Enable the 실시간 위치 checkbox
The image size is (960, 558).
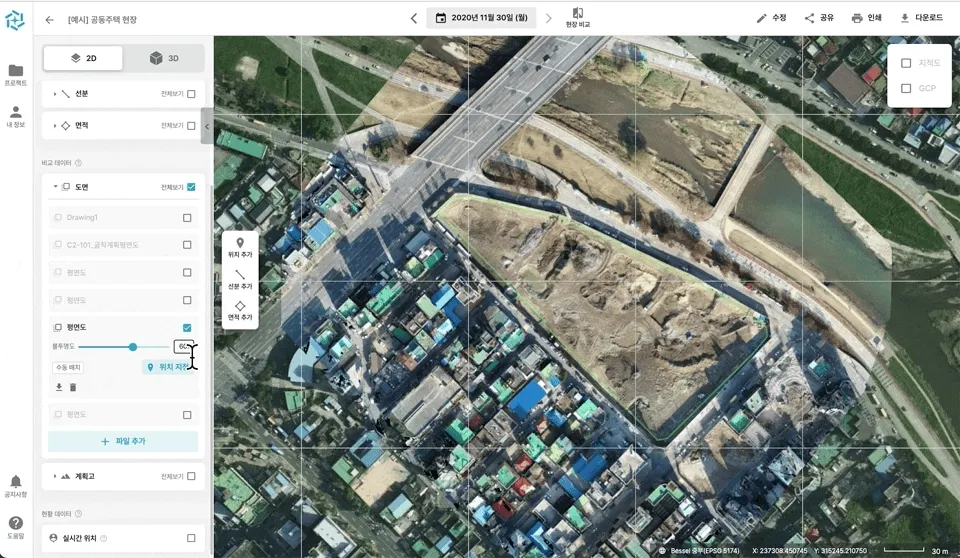(x=191, y=538)
